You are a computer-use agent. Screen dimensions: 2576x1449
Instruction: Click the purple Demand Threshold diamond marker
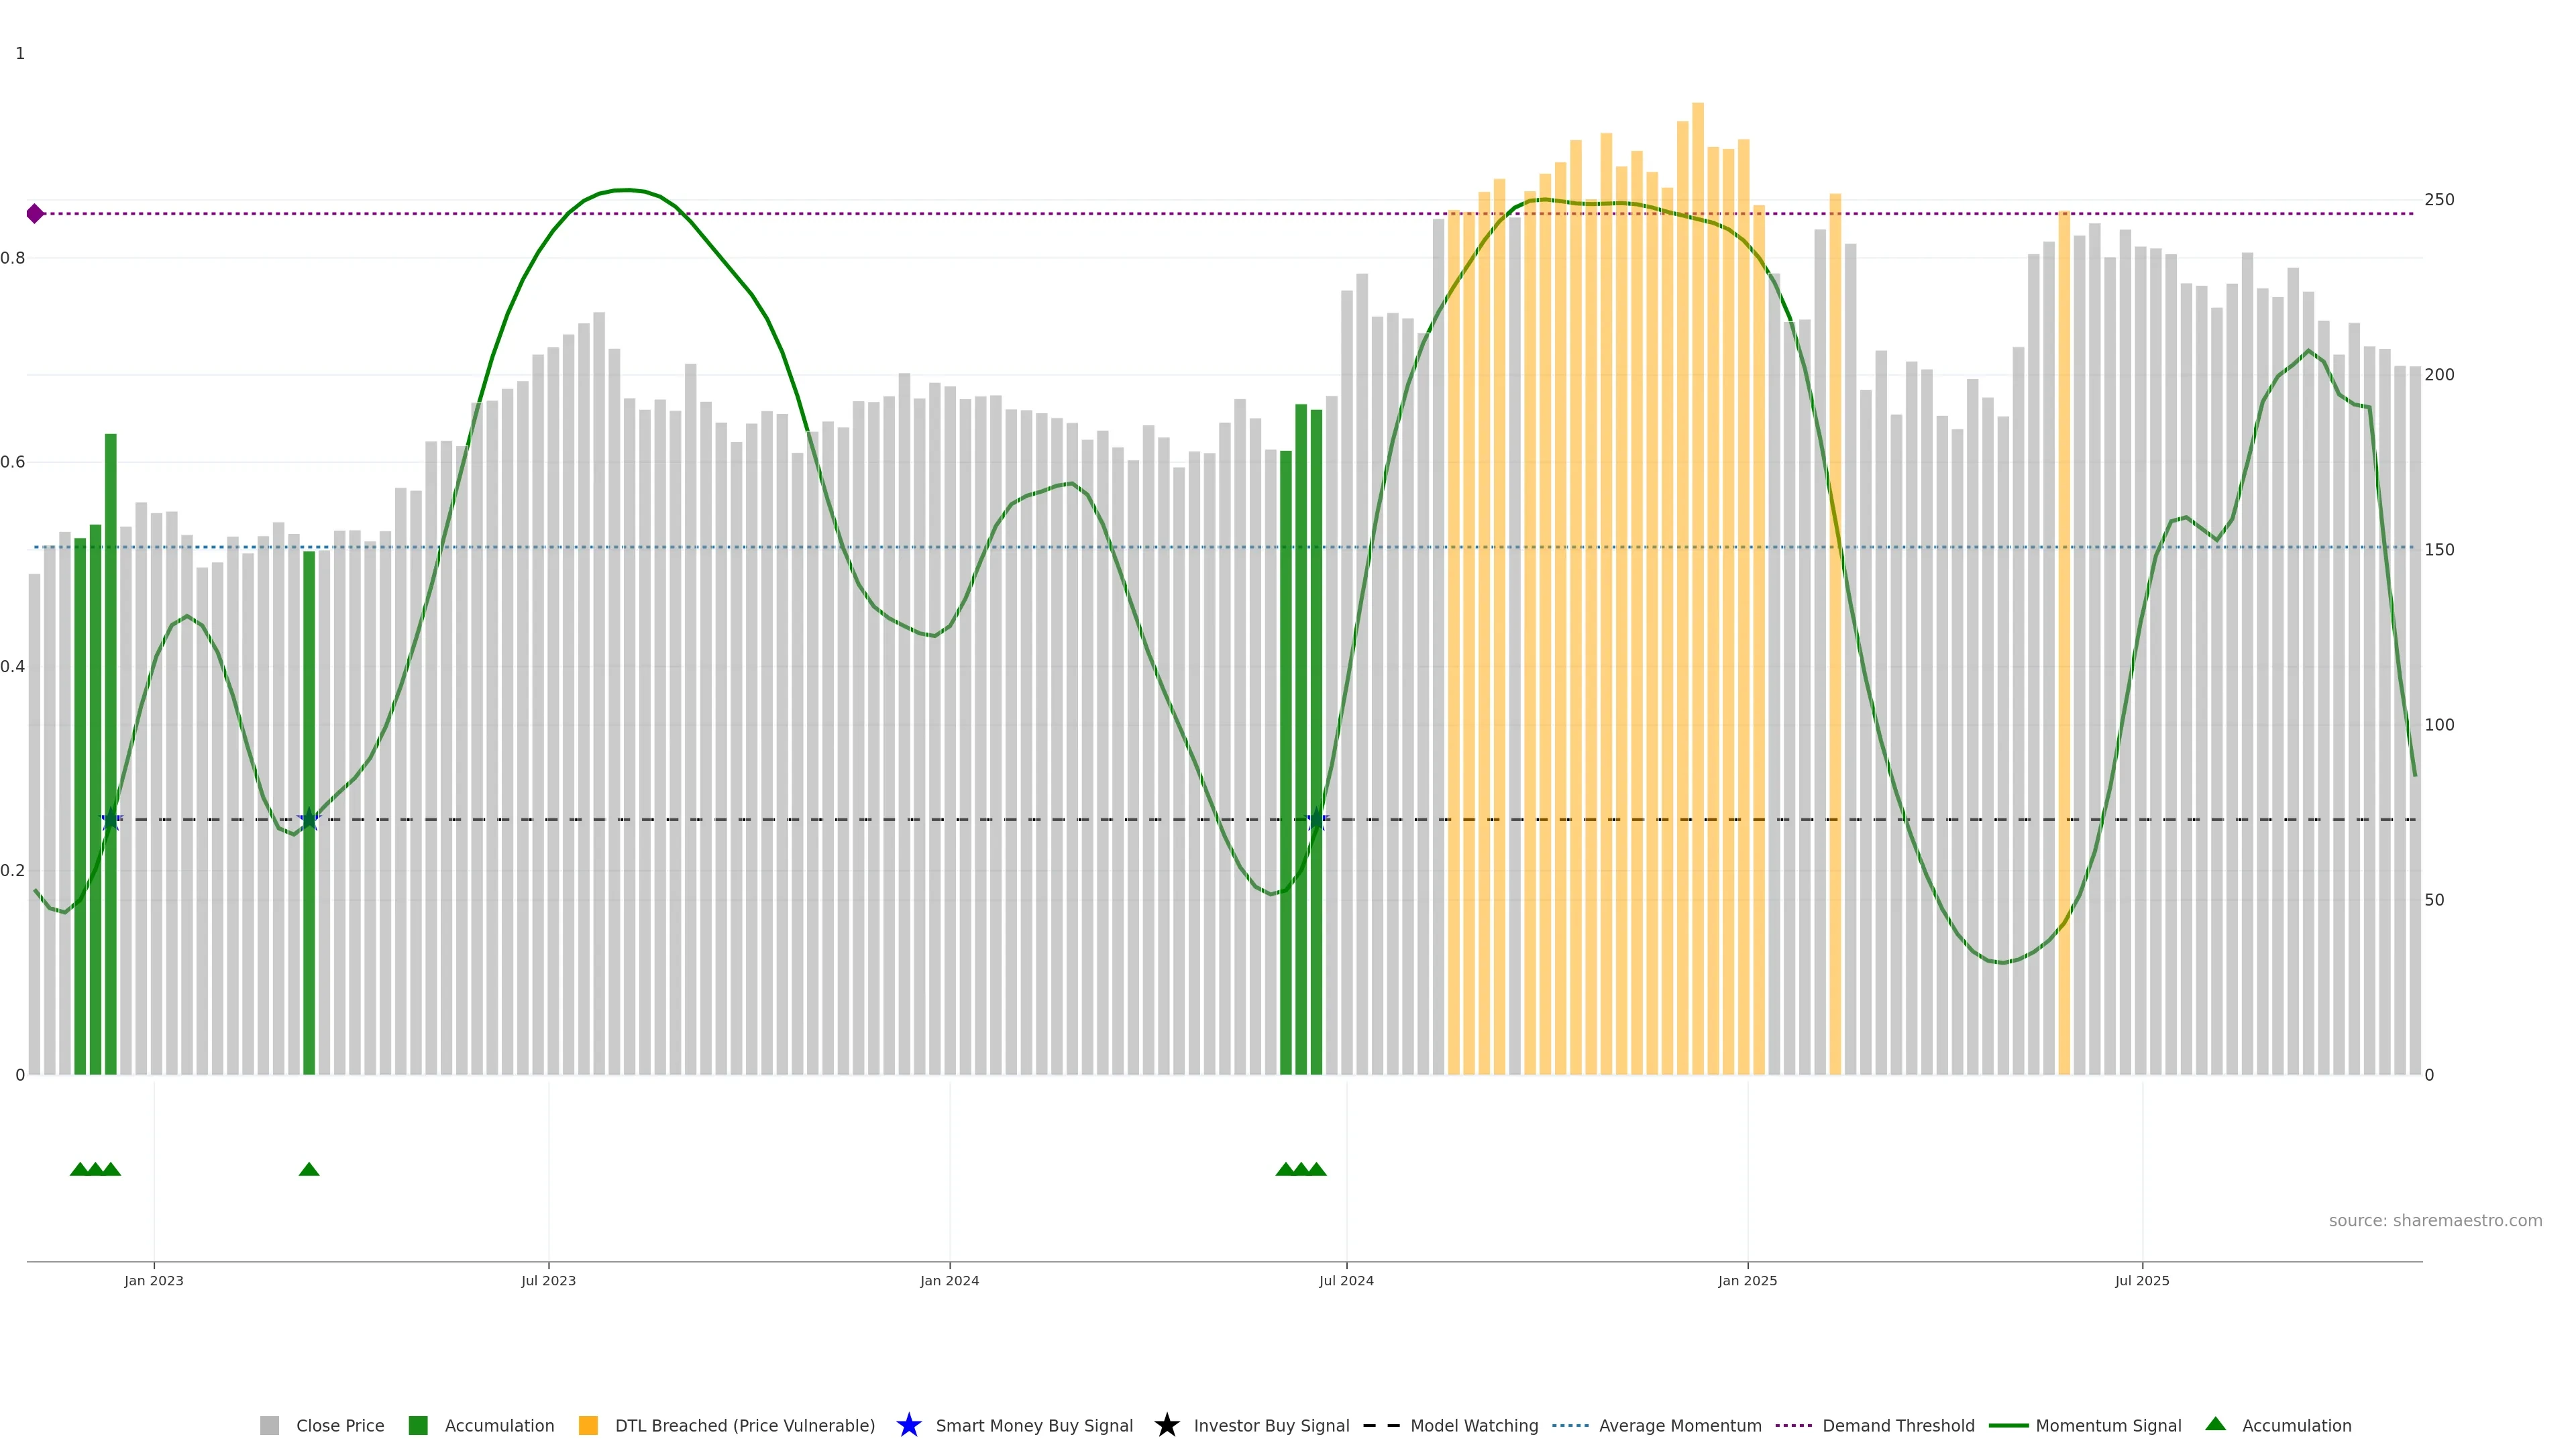click(35, 213)
